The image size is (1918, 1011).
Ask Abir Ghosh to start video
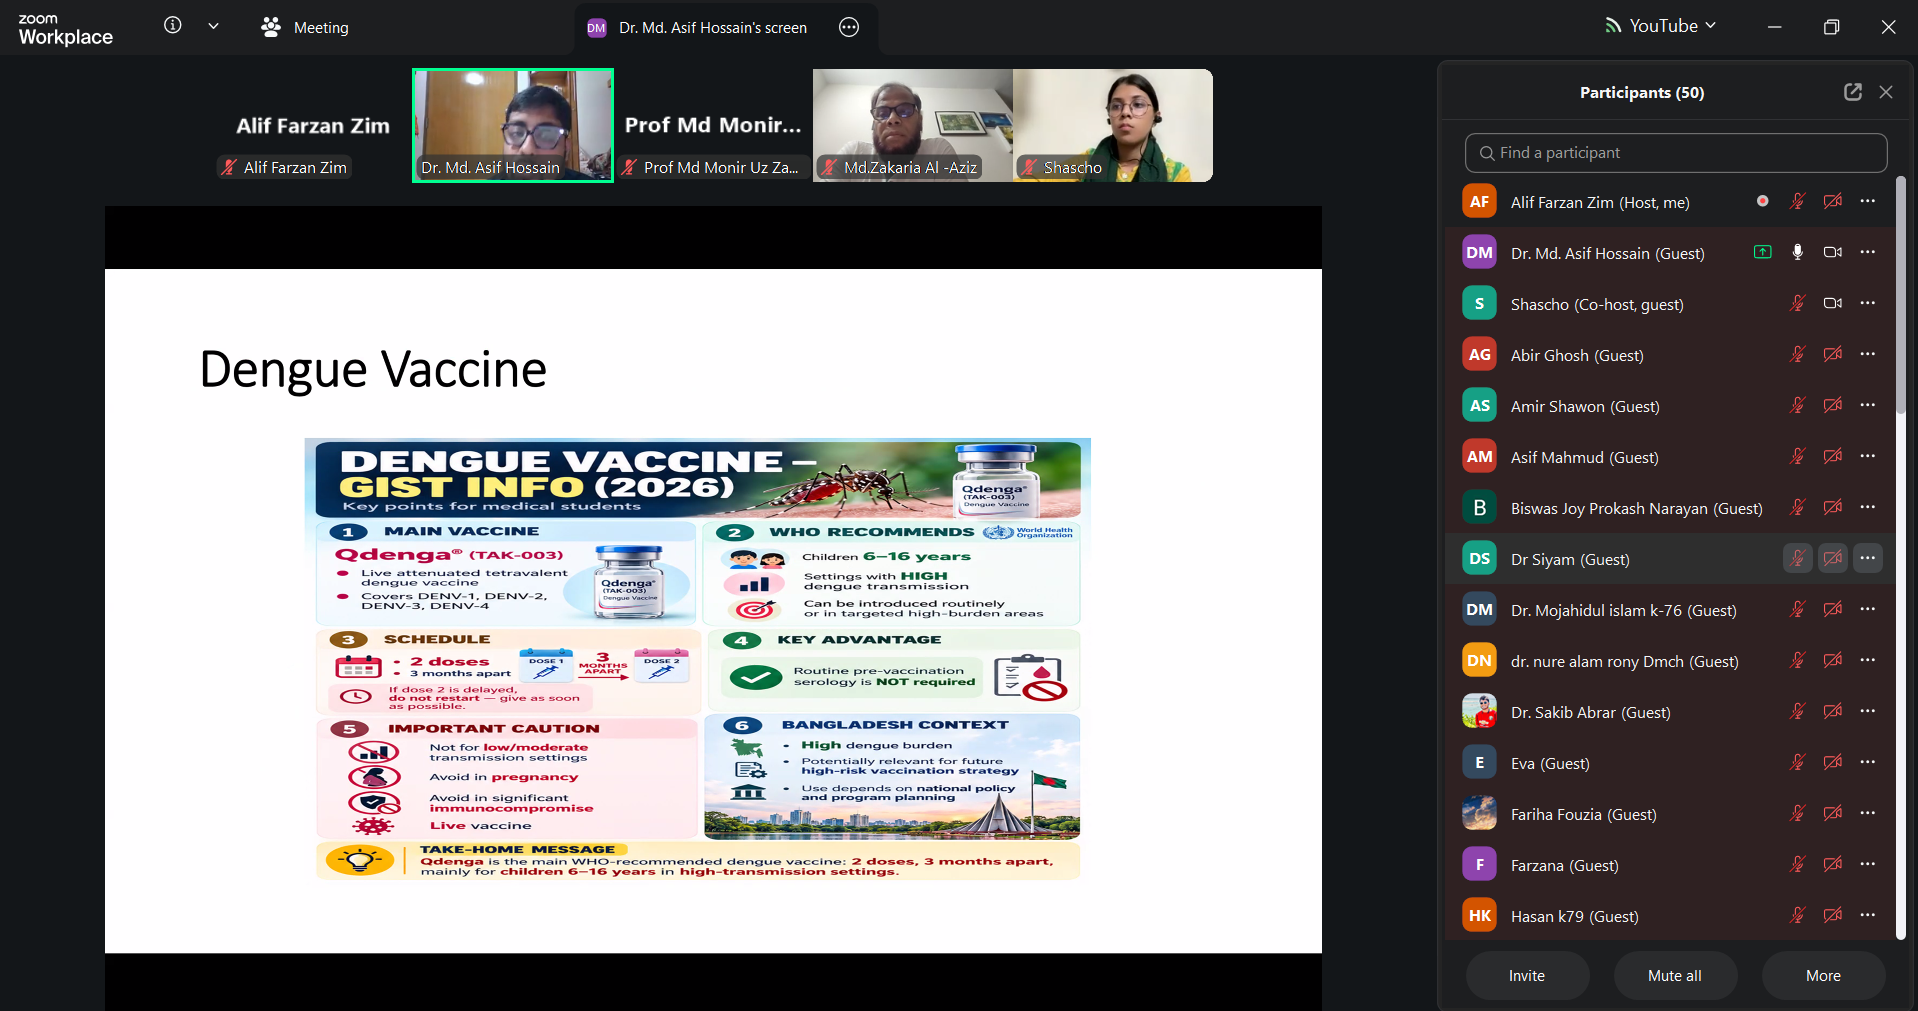(x=1832, y=354)
